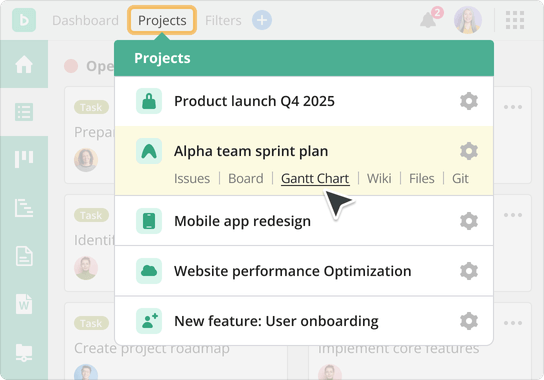Open the issues list sidebar icon
The height and width of the screenshot is (380, 544).
[24, 112]
